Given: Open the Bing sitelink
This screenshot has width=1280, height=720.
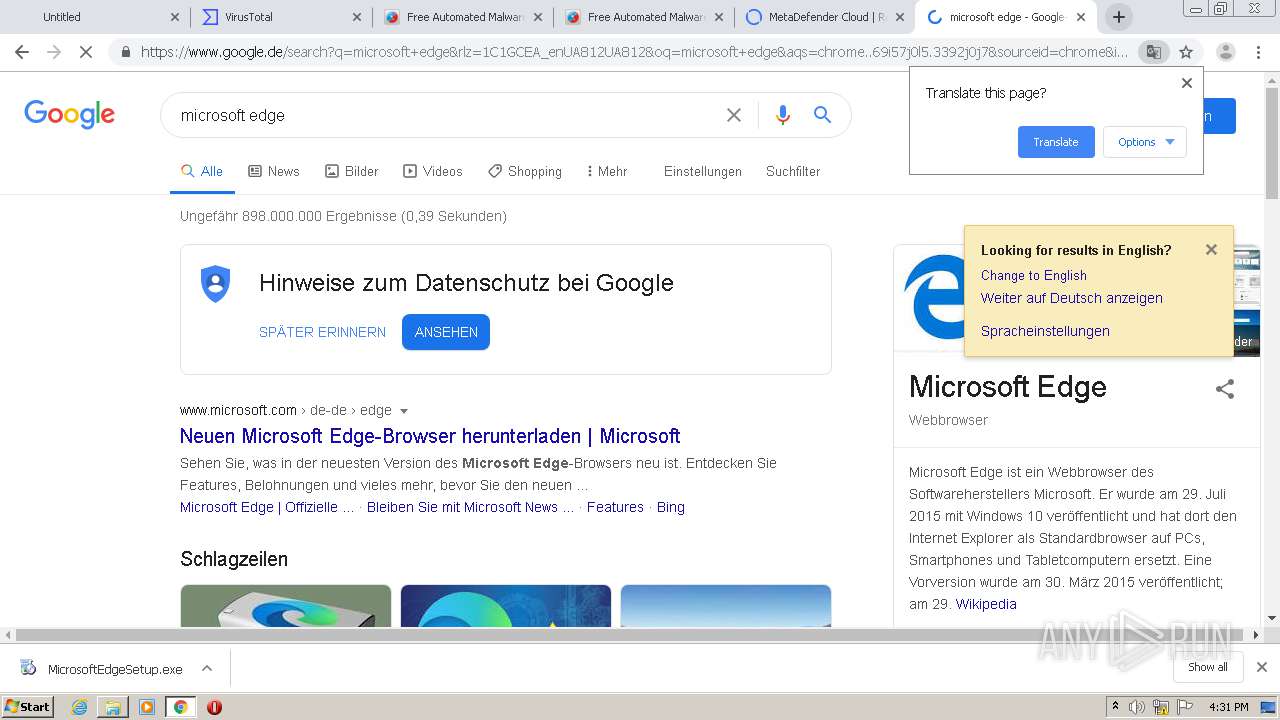Looking at the screenshot, I should [671, 507].
